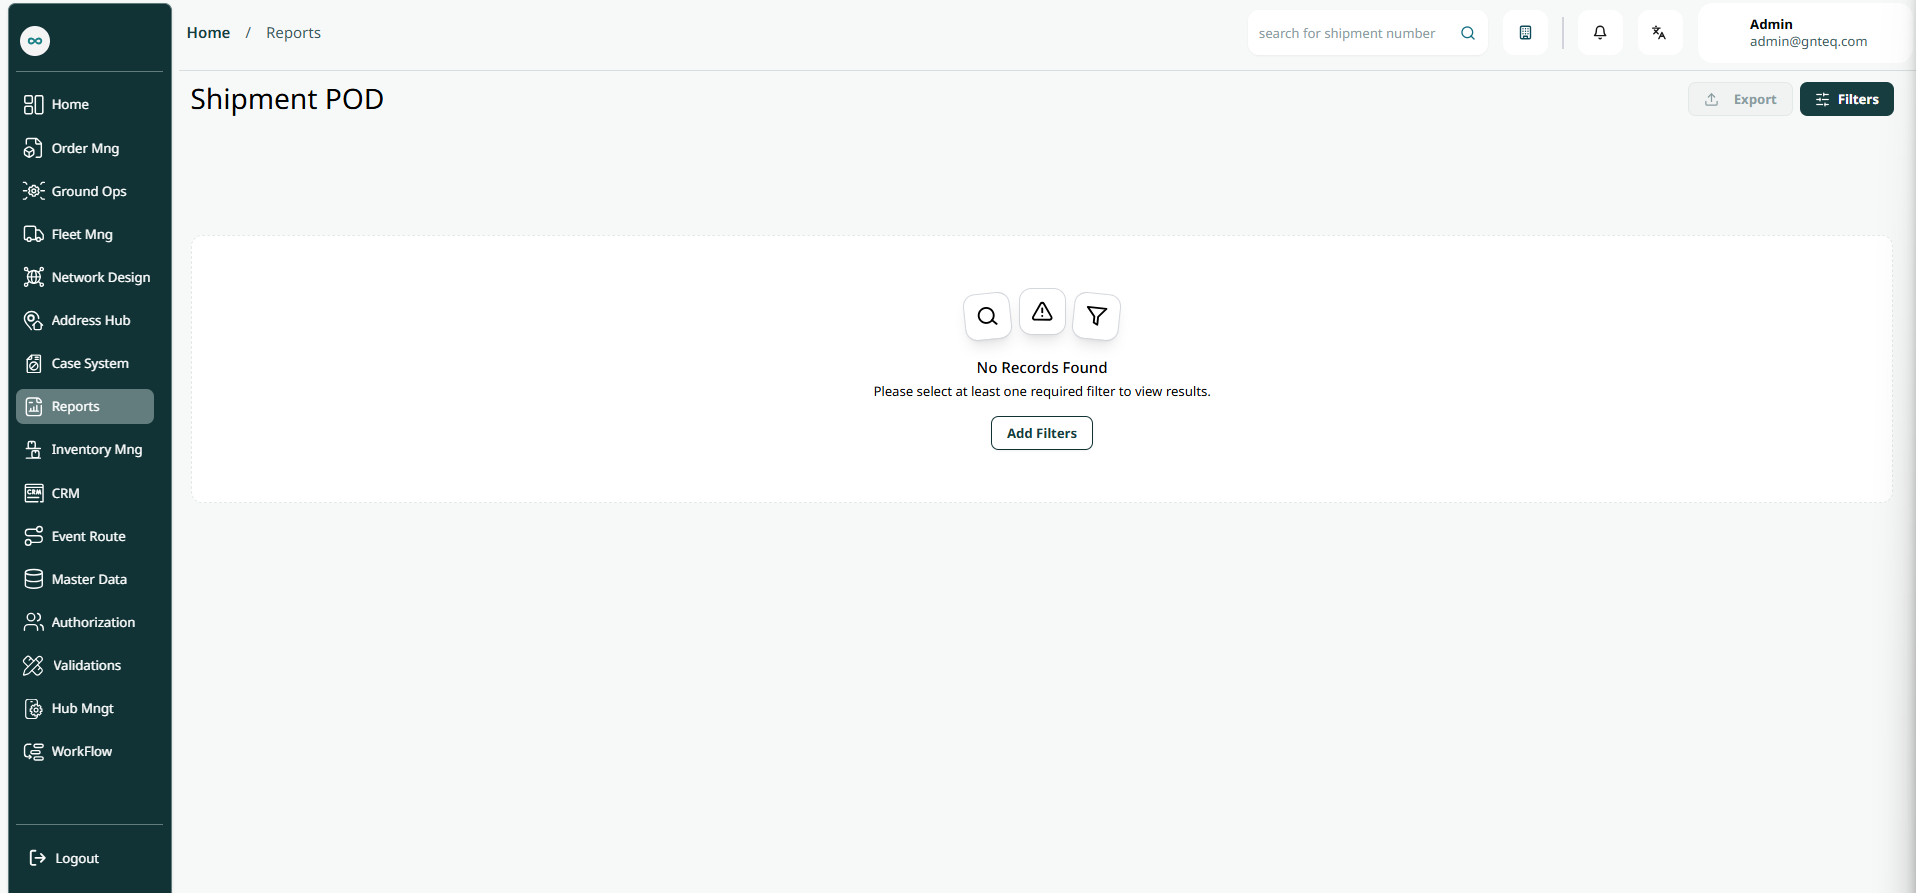Click the Validations icon in sidebar
The width and height of the screenshot is (1916, 893).
click(33, 665)
